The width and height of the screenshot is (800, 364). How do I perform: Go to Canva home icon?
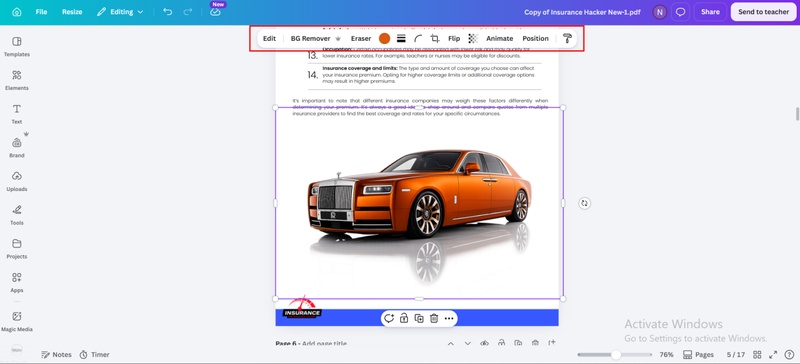click(17, 12)
